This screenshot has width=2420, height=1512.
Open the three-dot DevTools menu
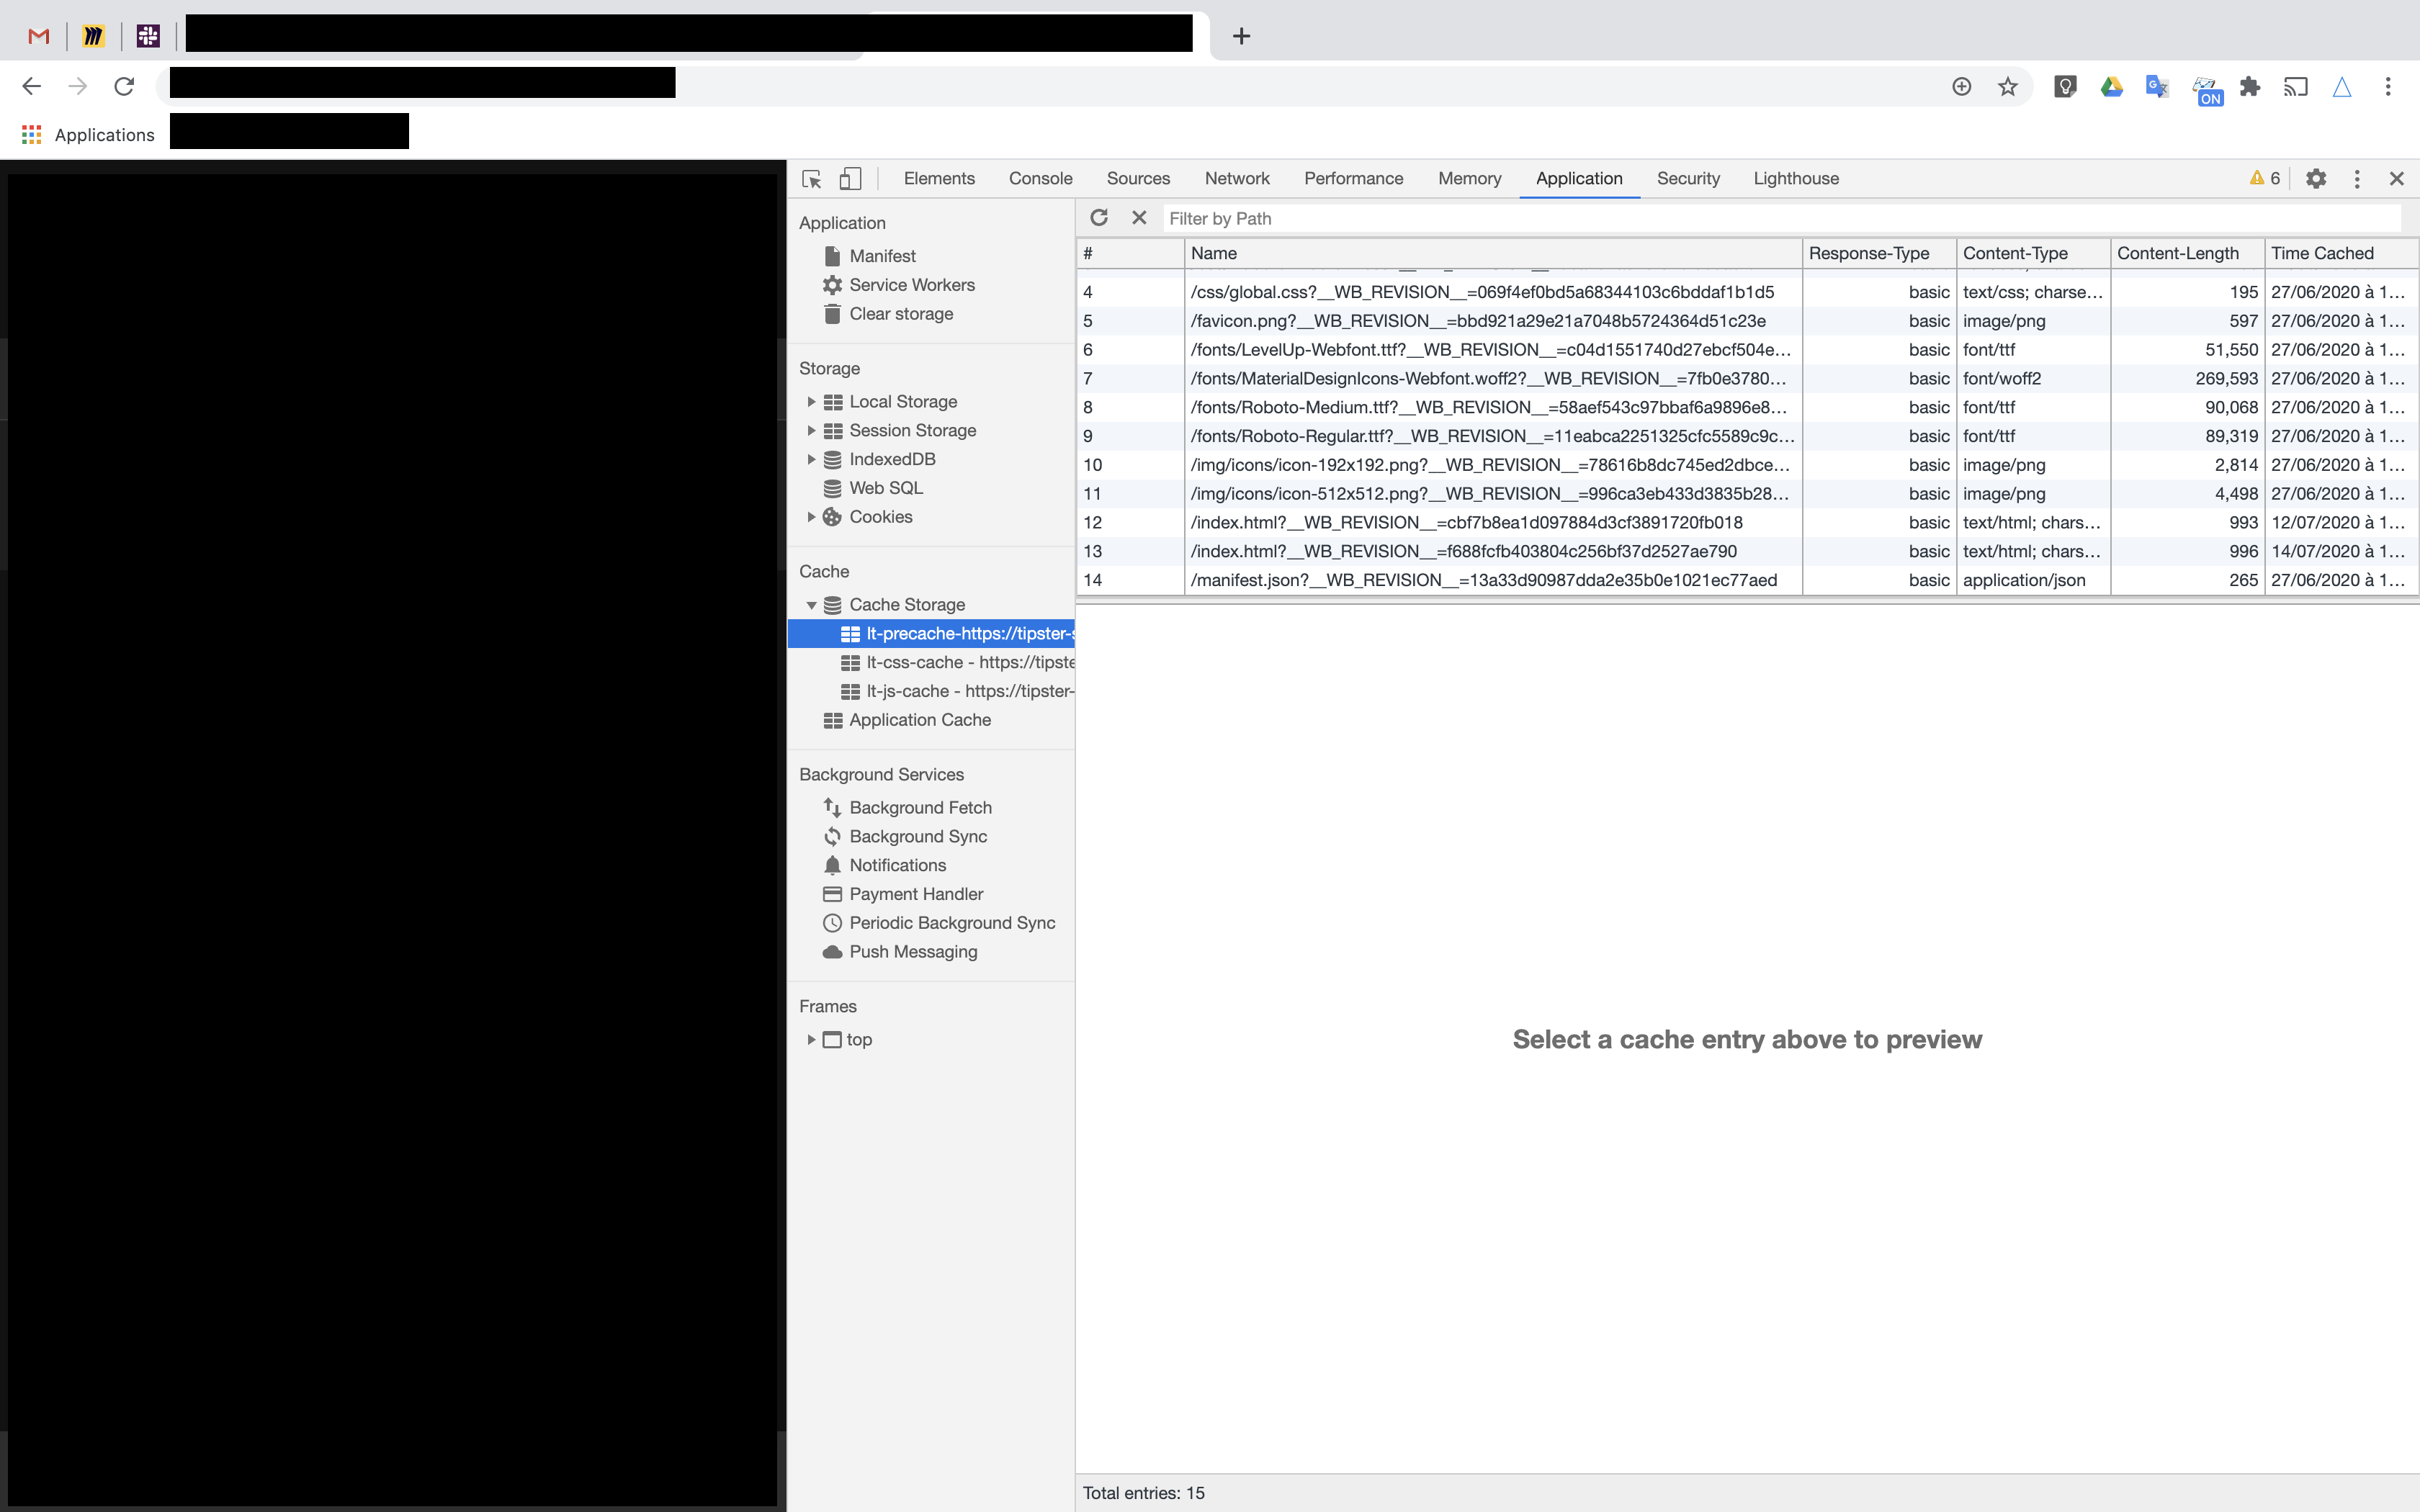2356,178
